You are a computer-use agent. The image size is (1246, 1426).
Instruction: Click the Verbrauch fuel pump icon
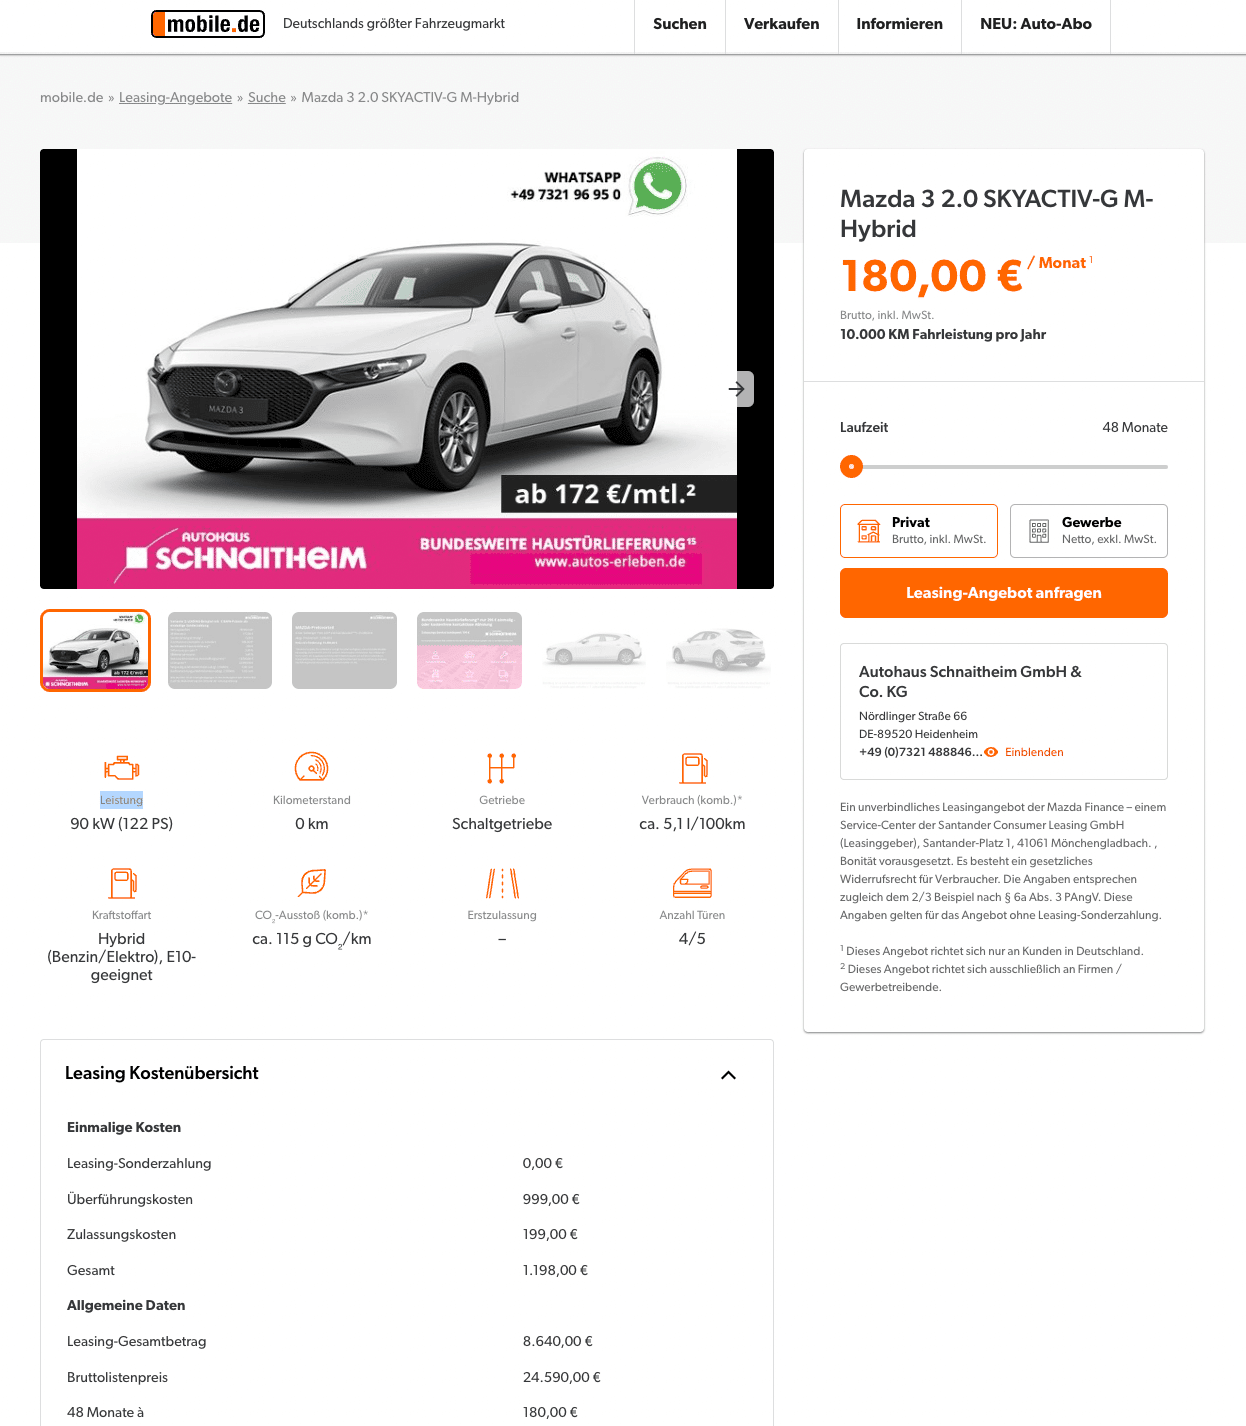click(693, 768)
